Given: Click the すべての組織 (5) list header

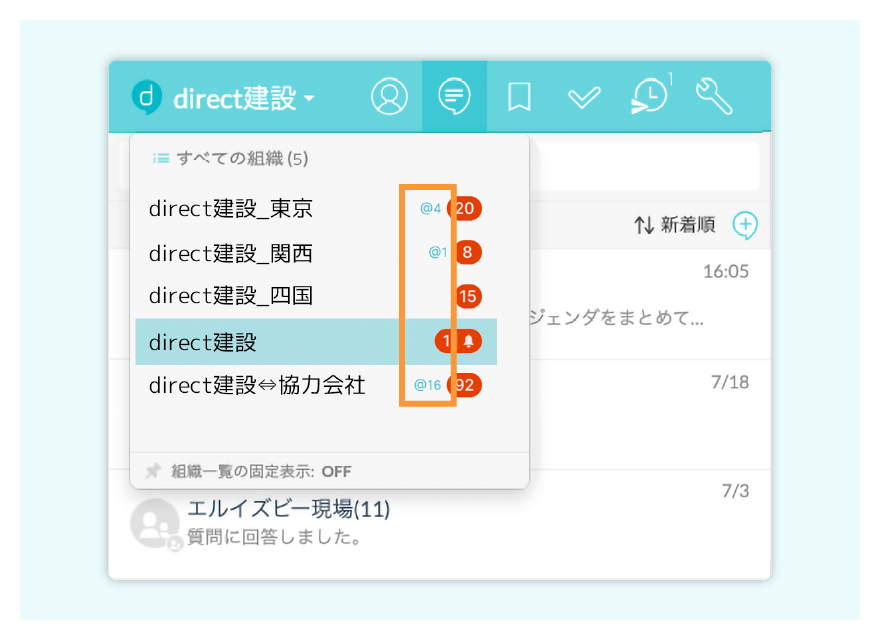Looking at the screenshot, I should point(231,158).
